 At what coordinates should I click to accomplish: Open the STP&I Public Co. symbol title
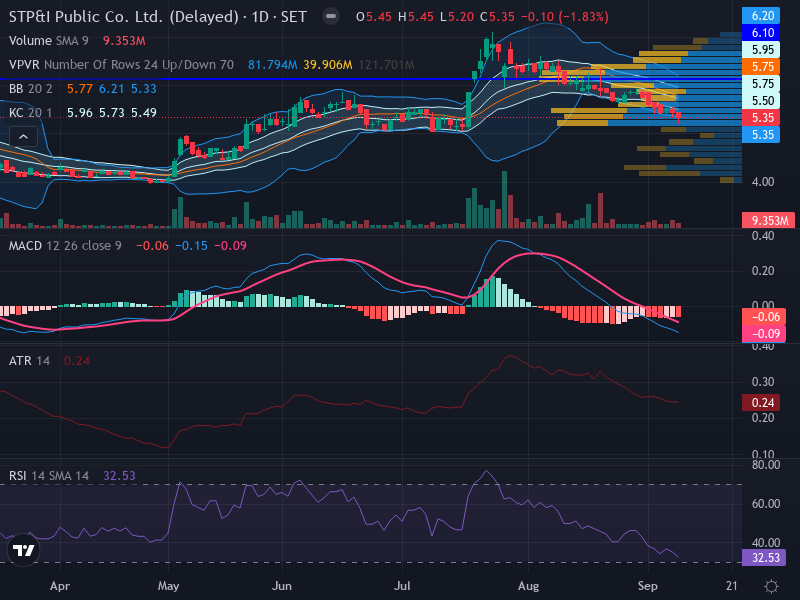tap(123, 17)
